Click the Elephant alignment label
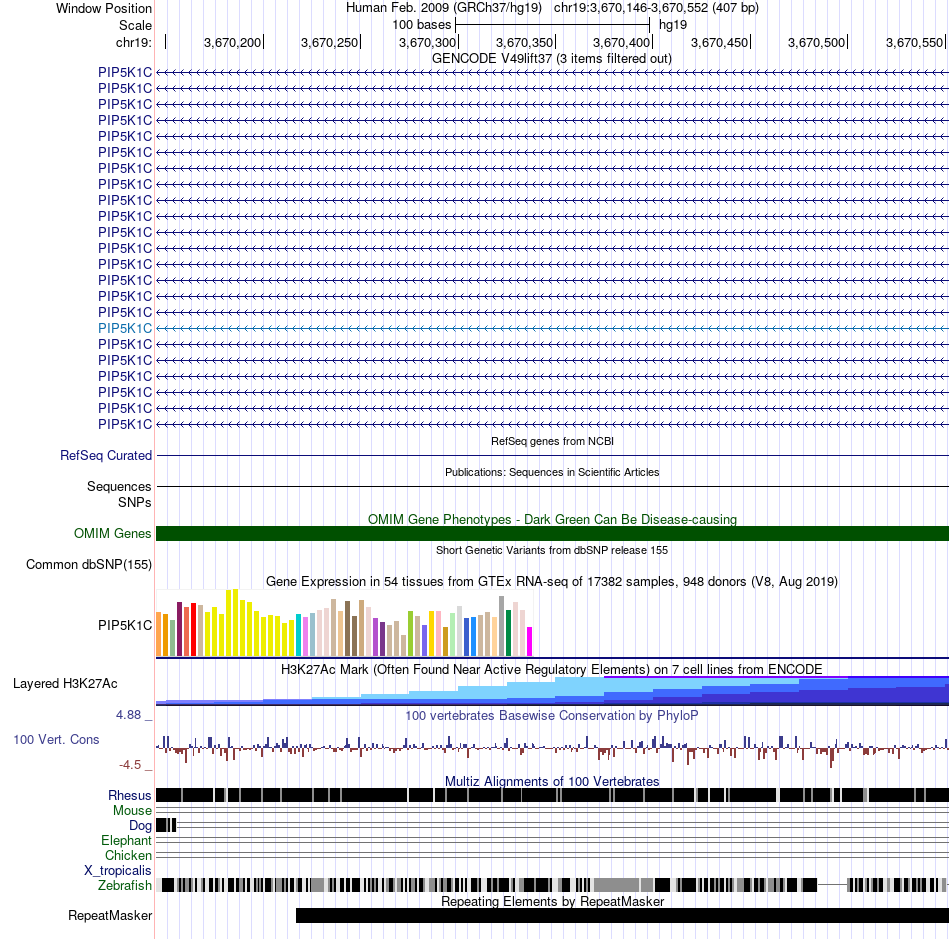Image resolution: width=950 pixels, height=939 pixels. point(126,841)
